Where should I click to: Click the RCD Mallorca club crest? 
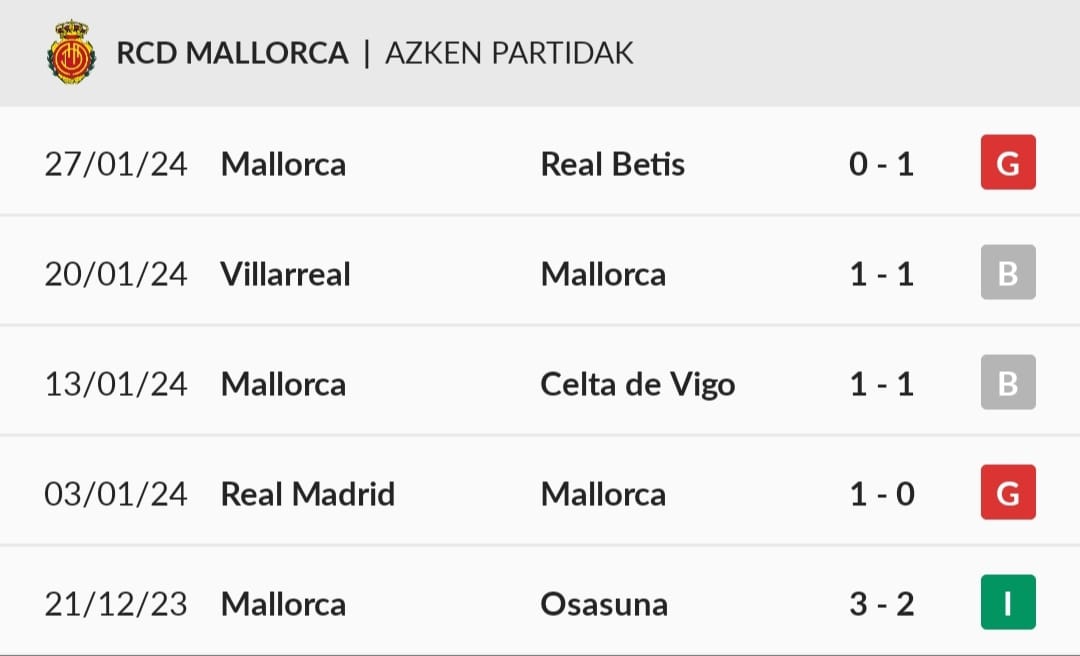click(x=71, y=52)
